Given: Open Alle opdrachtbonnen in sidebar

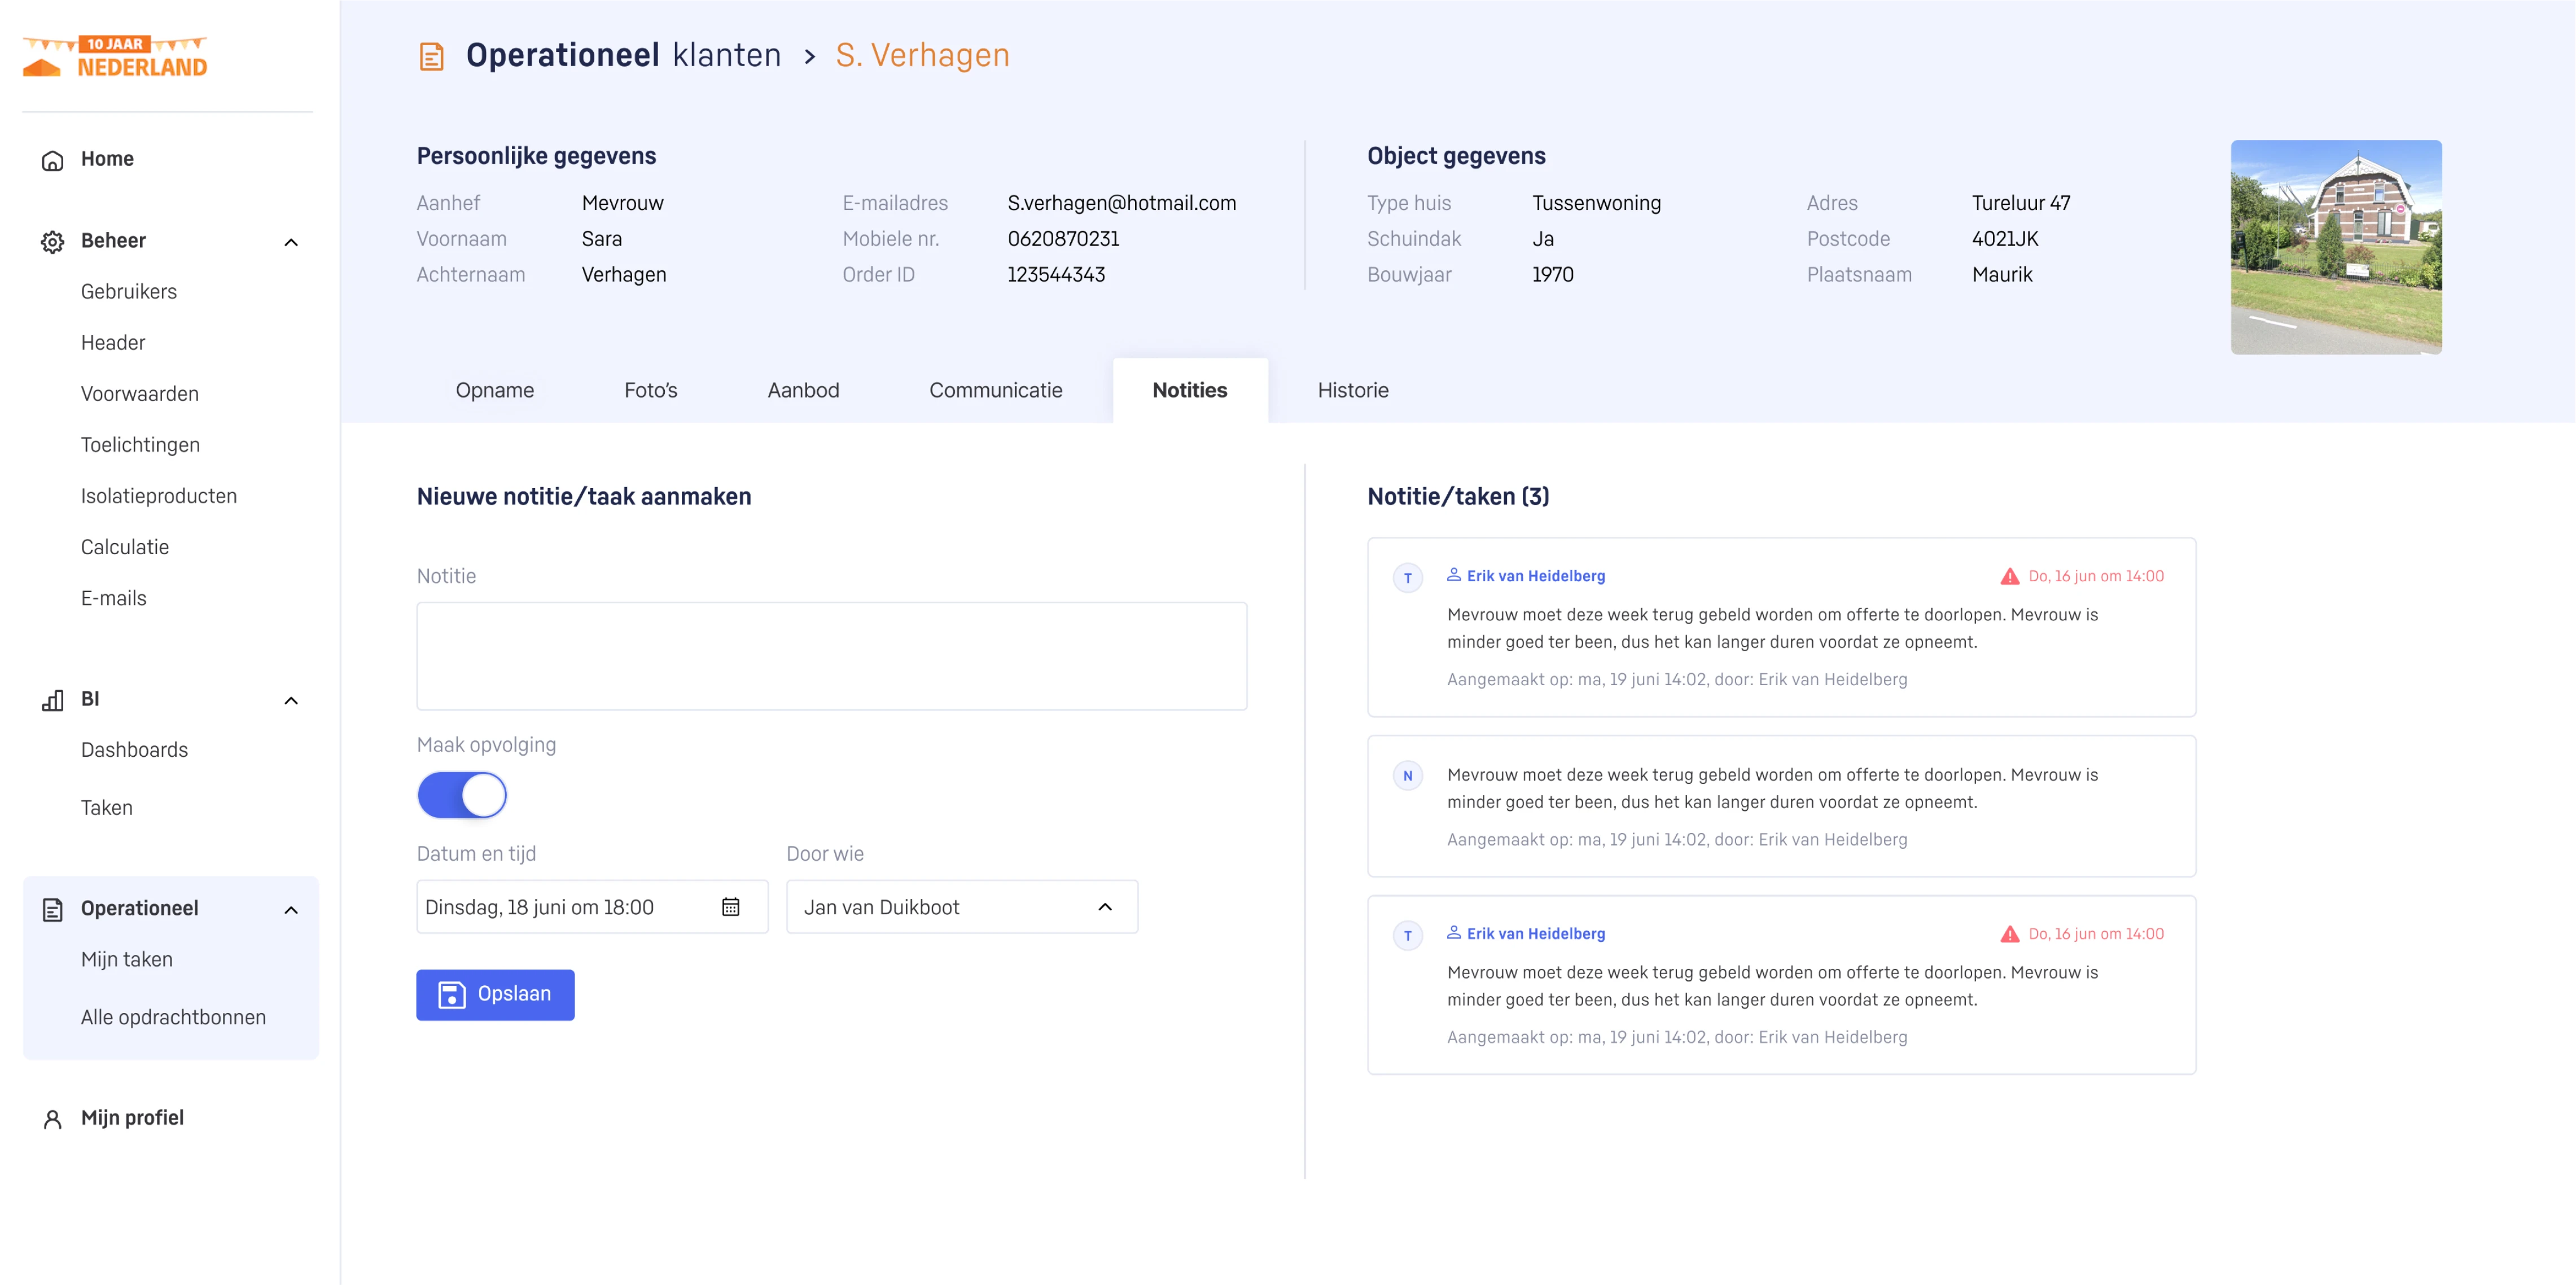Looking at the screenshot, I should (x=173, y=1017).
